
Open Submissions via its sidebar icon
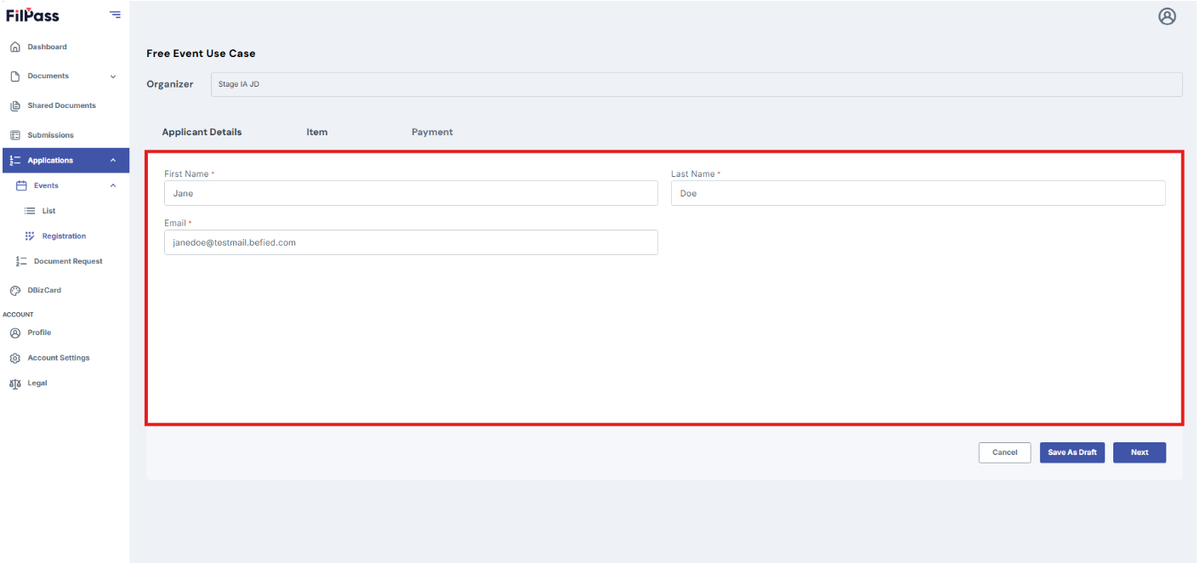(15, 135)
